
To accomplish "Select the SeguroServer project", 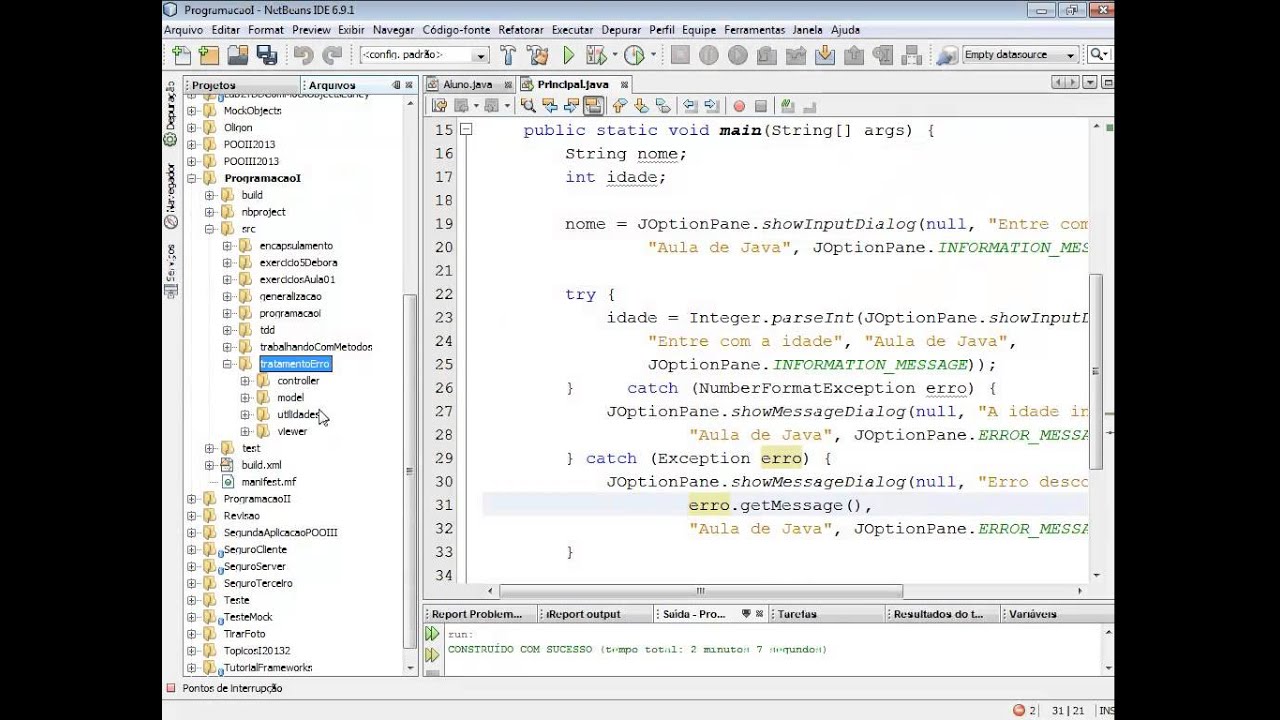I will [x=254, y=566].
